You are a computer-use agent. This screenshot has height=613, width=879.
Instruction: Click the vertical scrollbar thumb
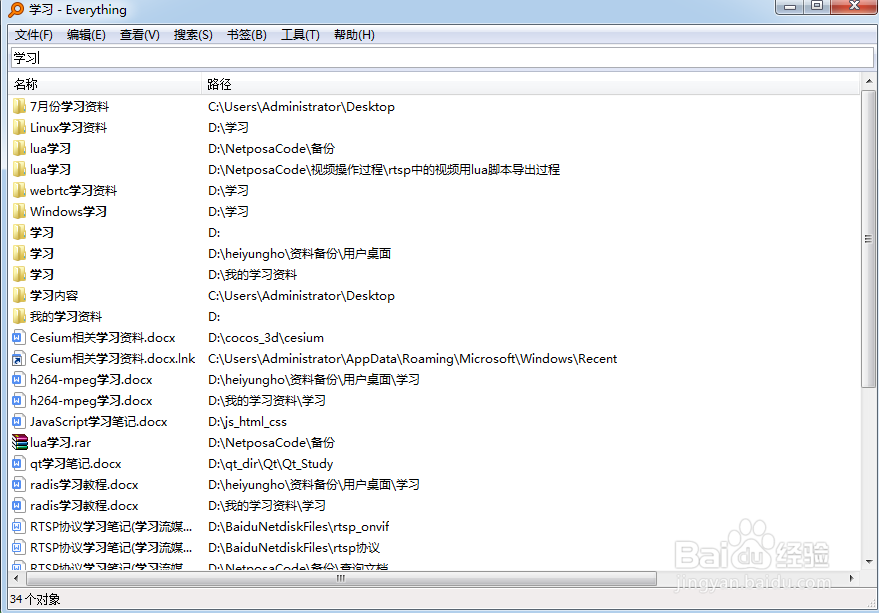tap(868, 238)
